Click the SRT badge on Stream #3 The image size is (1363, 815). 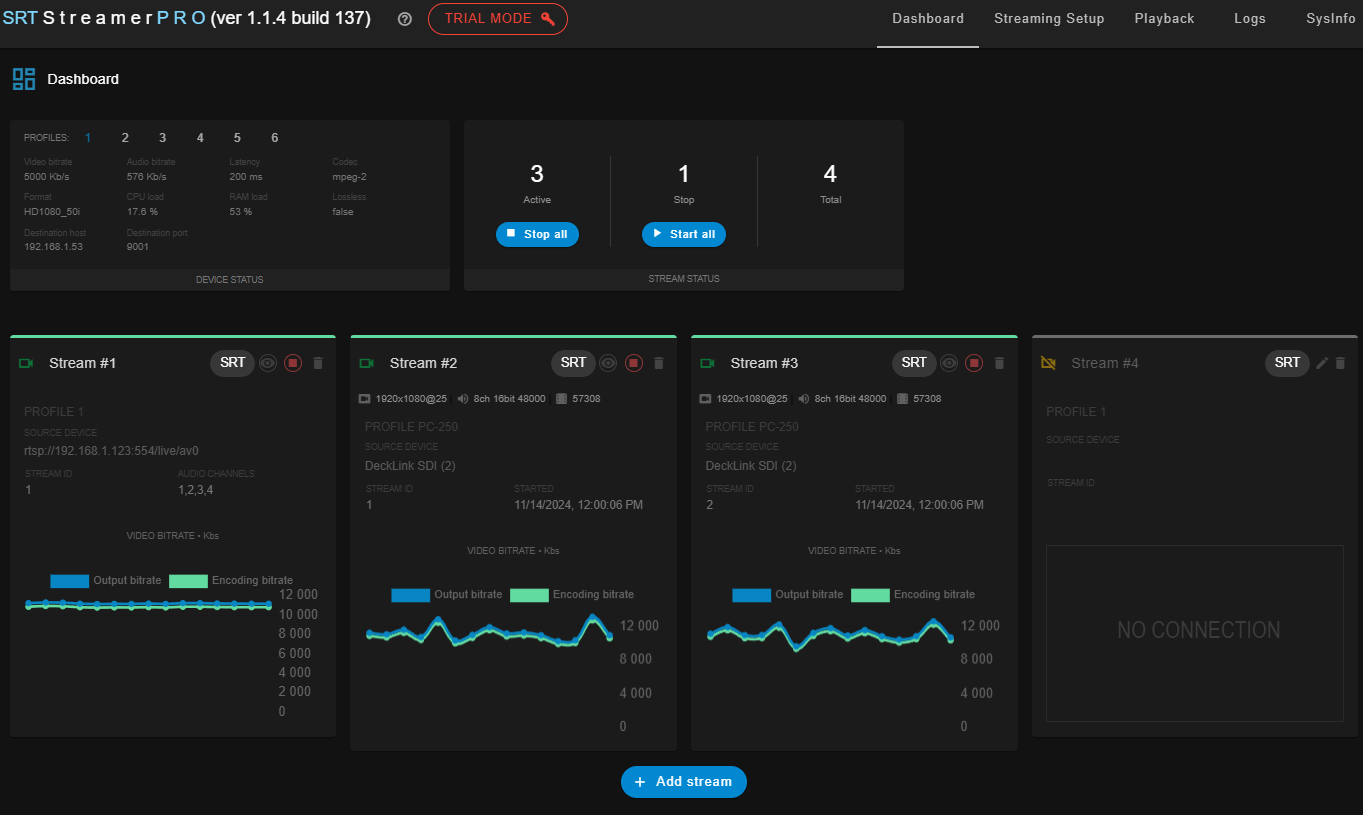click(x=914, y=363)
